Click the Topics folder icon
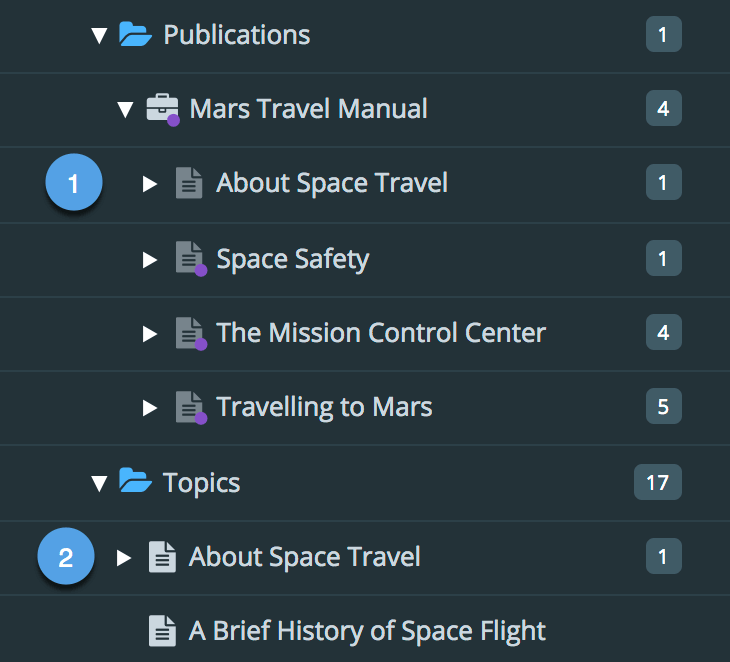Image resolution: width=730 pixels, height=662 pixels. click(x=135, y=483)
